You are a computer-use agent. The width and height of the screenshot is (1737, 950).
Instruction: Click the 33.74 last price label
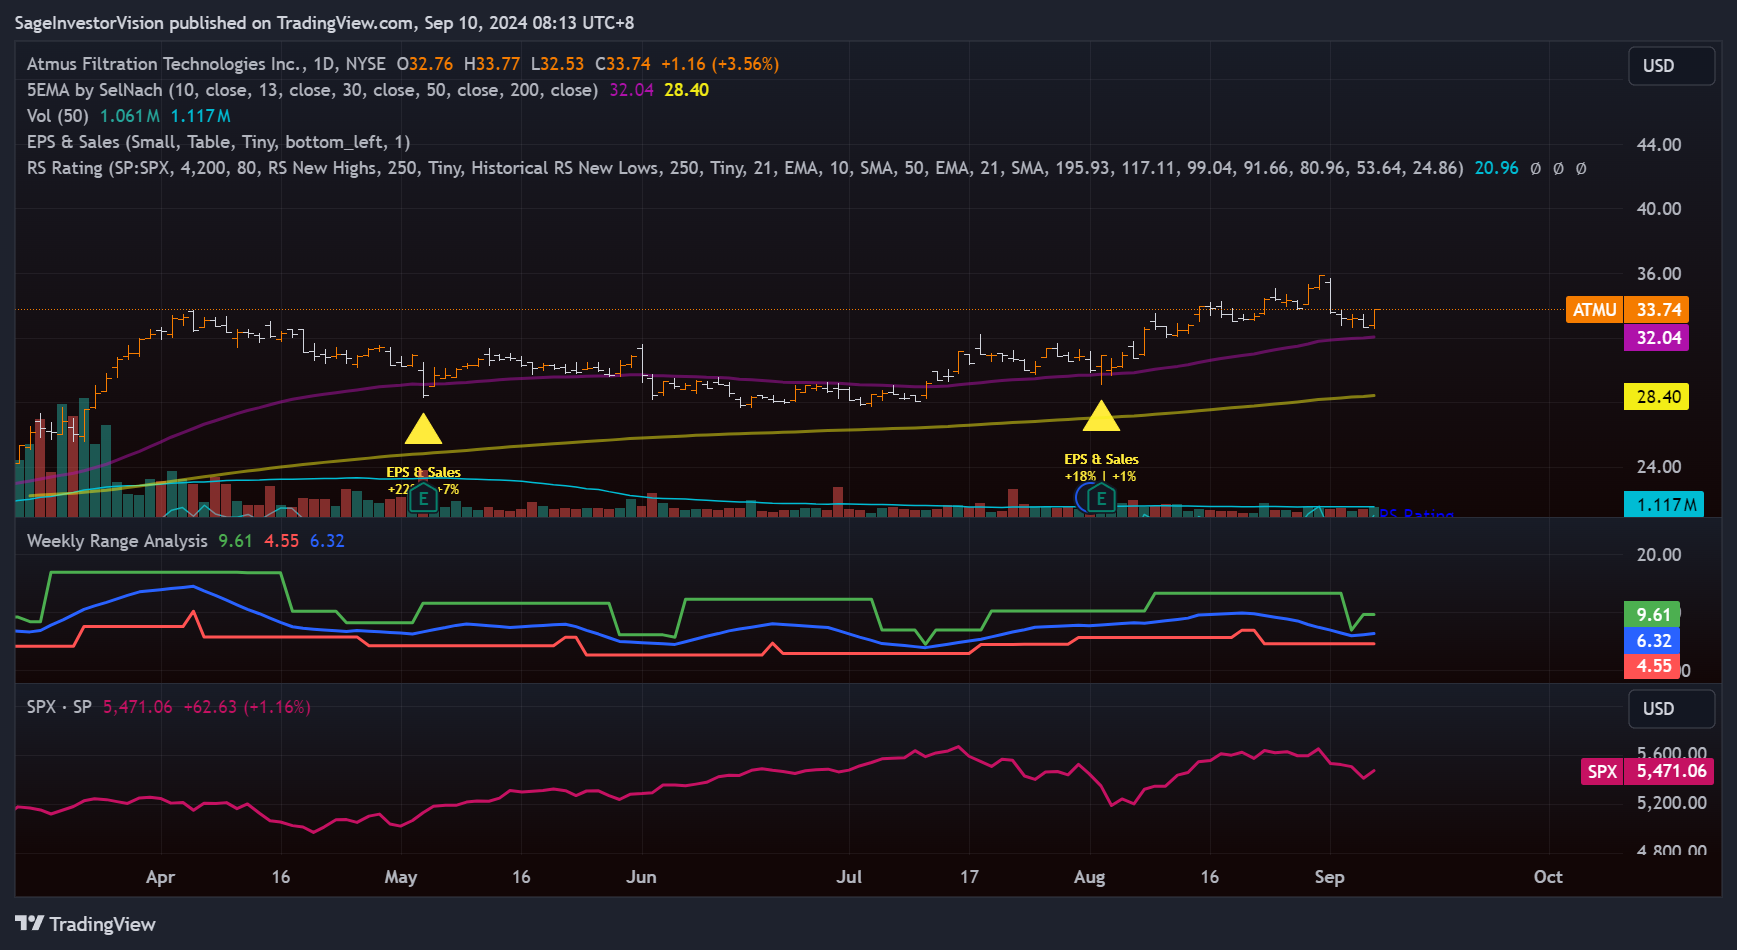coord(1657,310)
